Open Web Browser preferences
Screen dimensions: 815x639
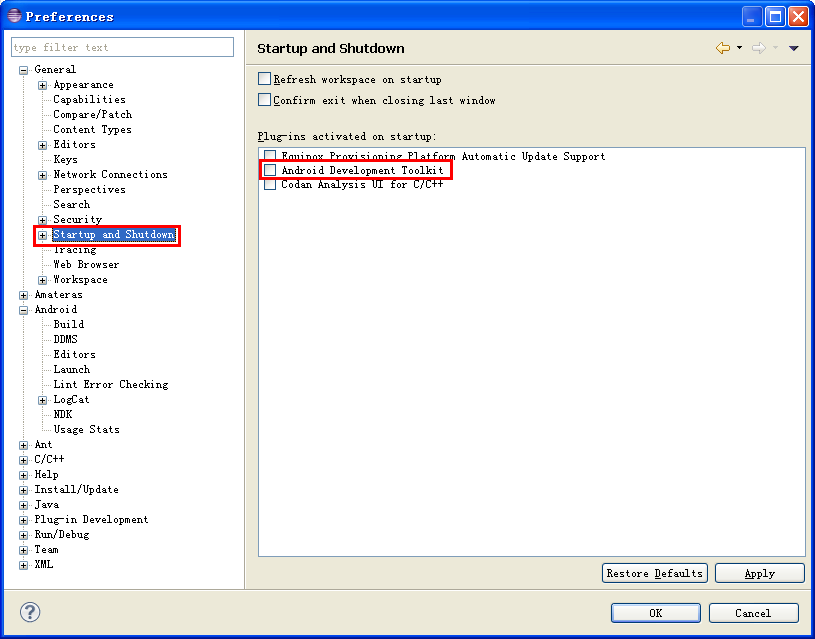(x=86, y=264)
